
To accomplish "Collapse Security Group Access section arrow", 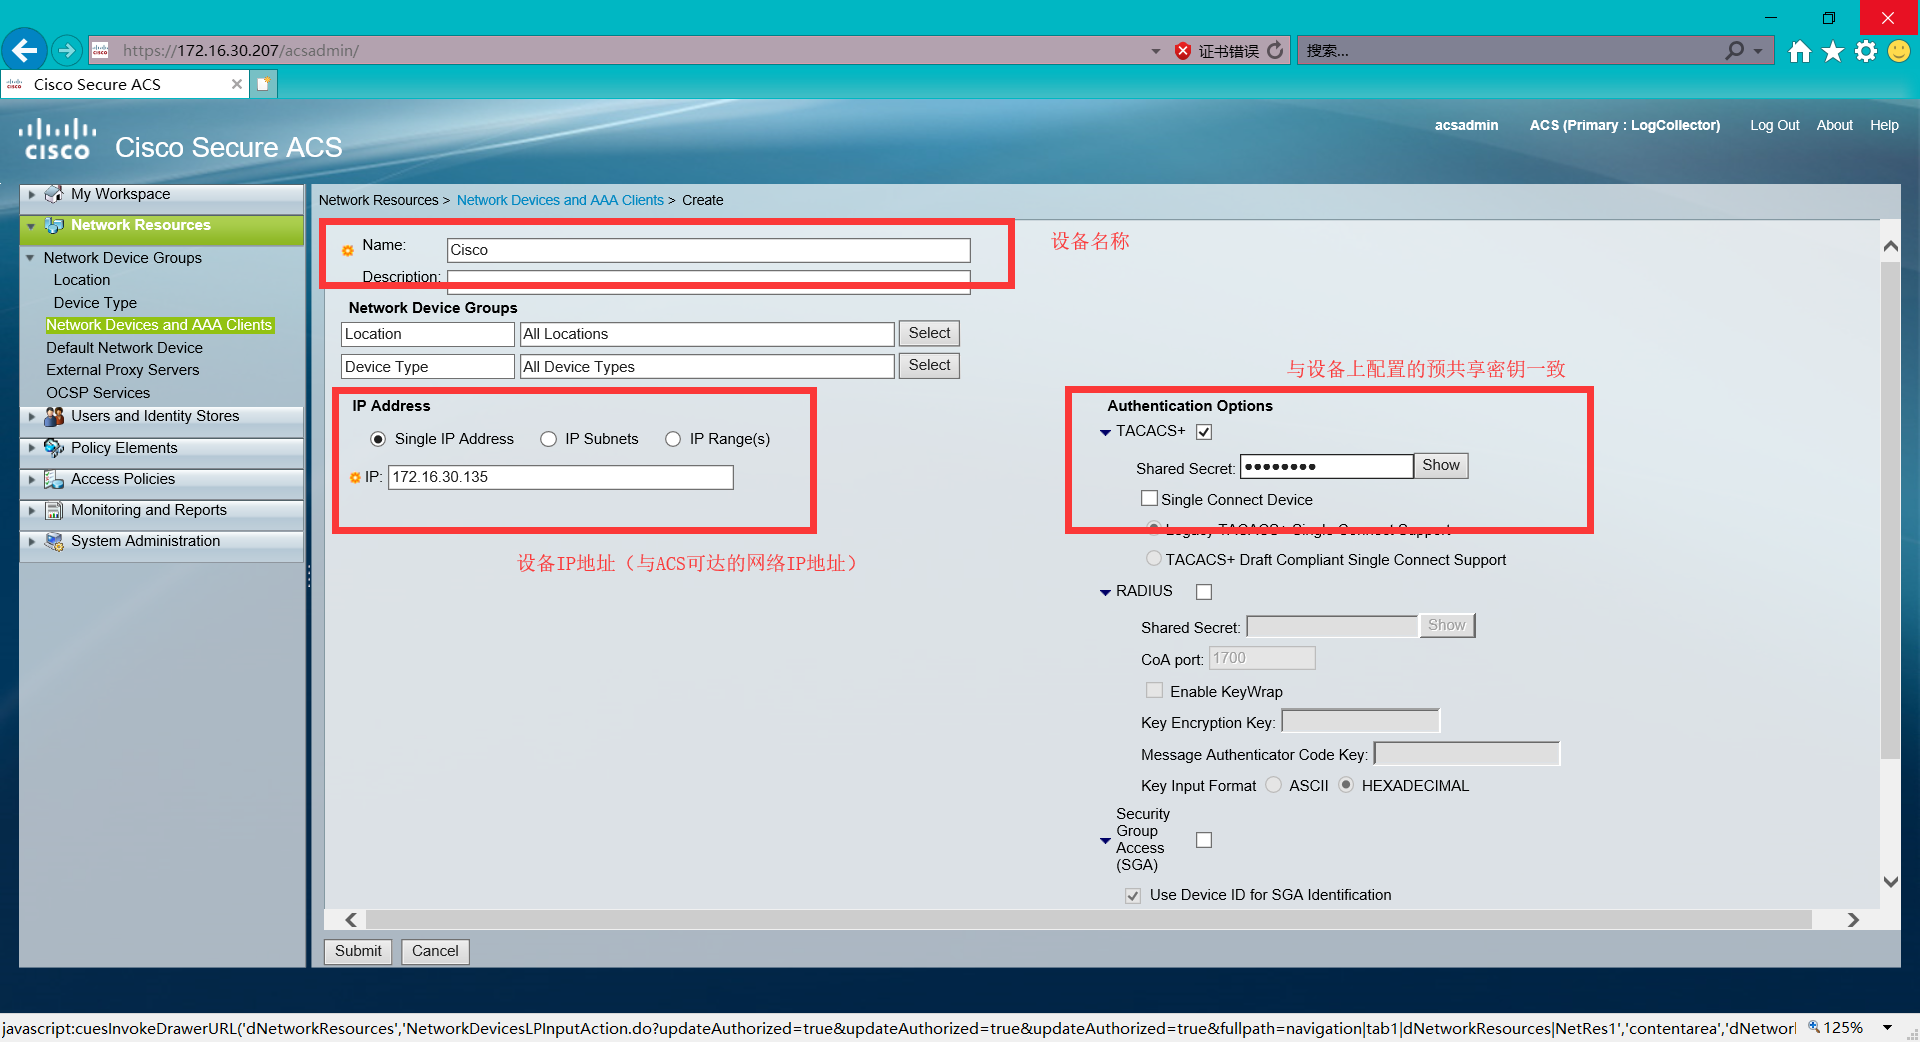I will [x=1105, y=841].
